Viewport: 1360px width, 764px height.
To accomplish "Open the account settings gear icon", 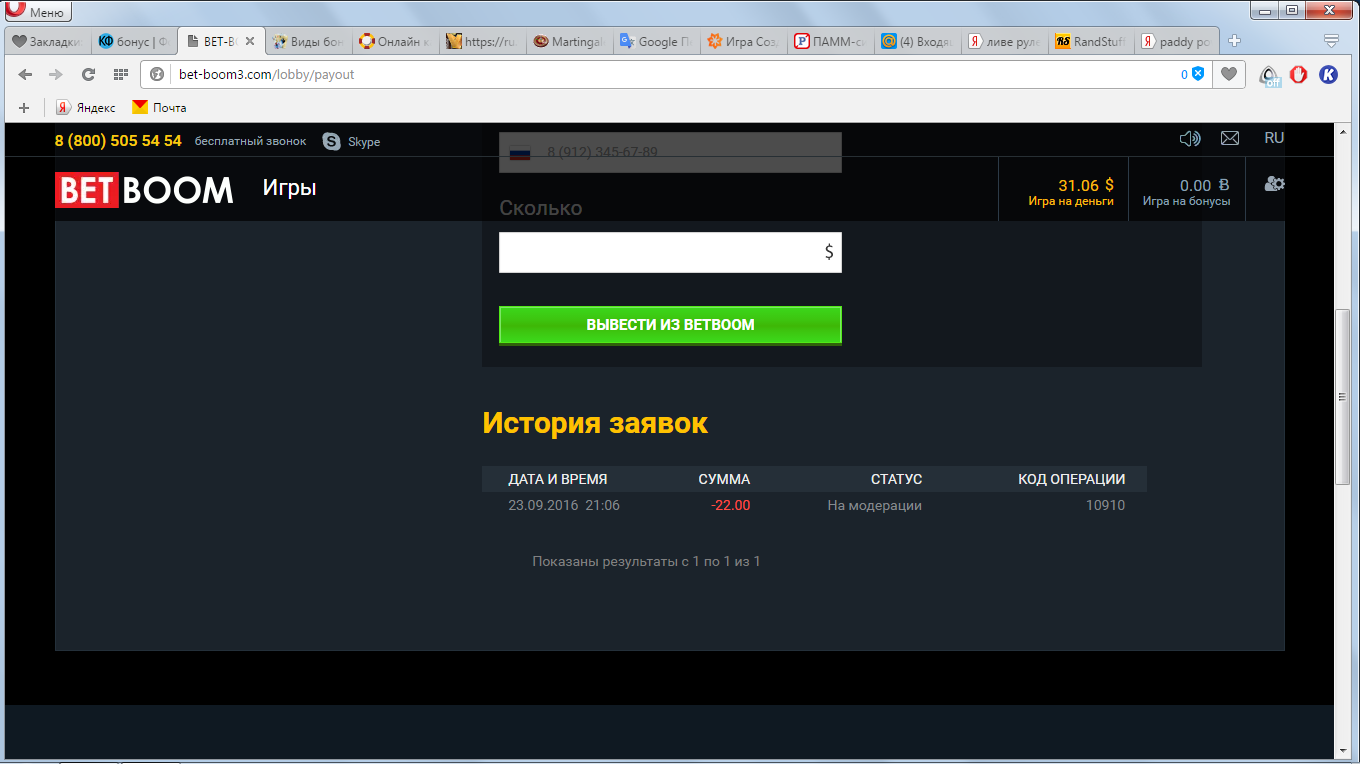I will (x=1275, y=184).
